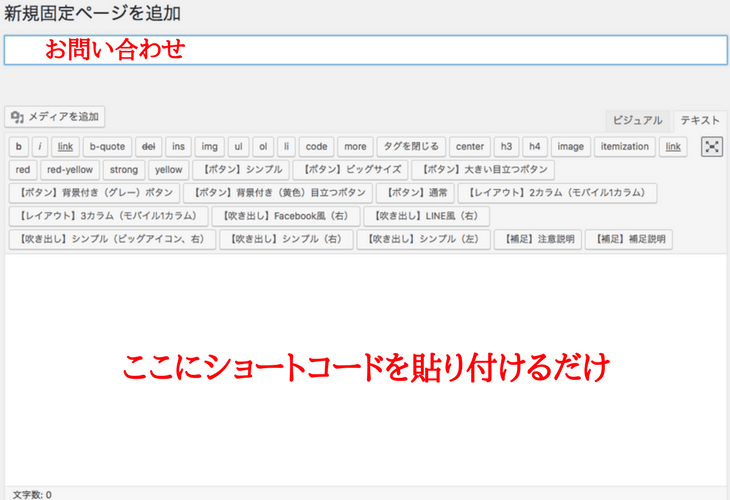This screenshot has width=730, height=500.
Task: Insert 【吹き出し】LINE風（右） balloon
Action: (x=426, y=216)
